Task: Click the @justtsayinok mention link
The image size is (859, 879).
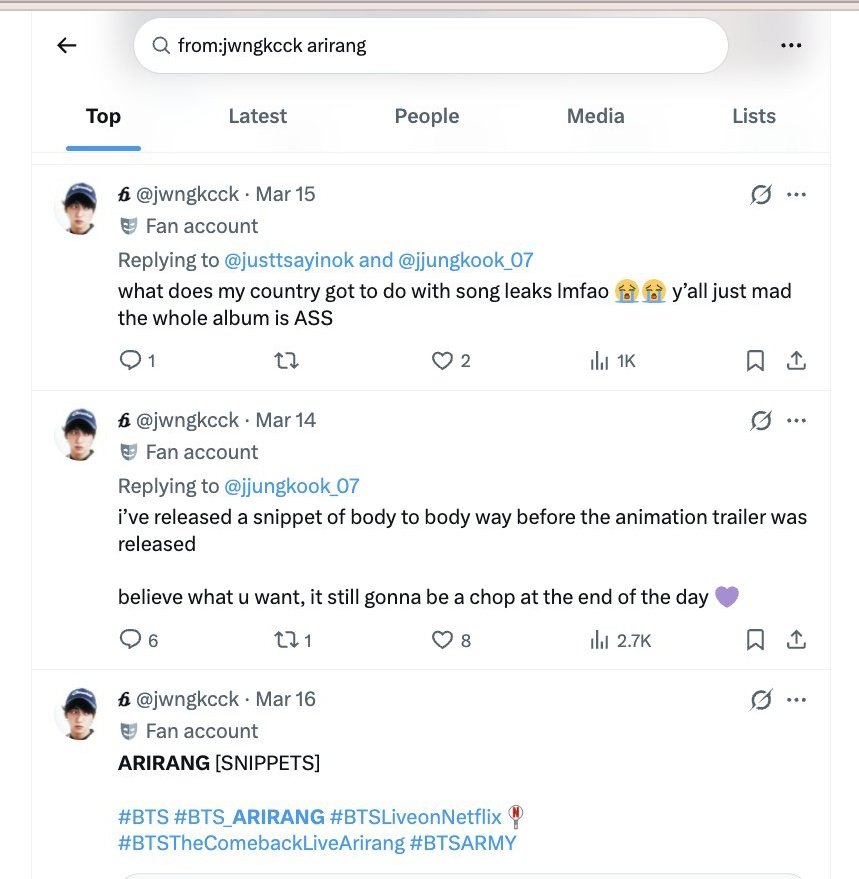Action: click(x=288, y=260)
